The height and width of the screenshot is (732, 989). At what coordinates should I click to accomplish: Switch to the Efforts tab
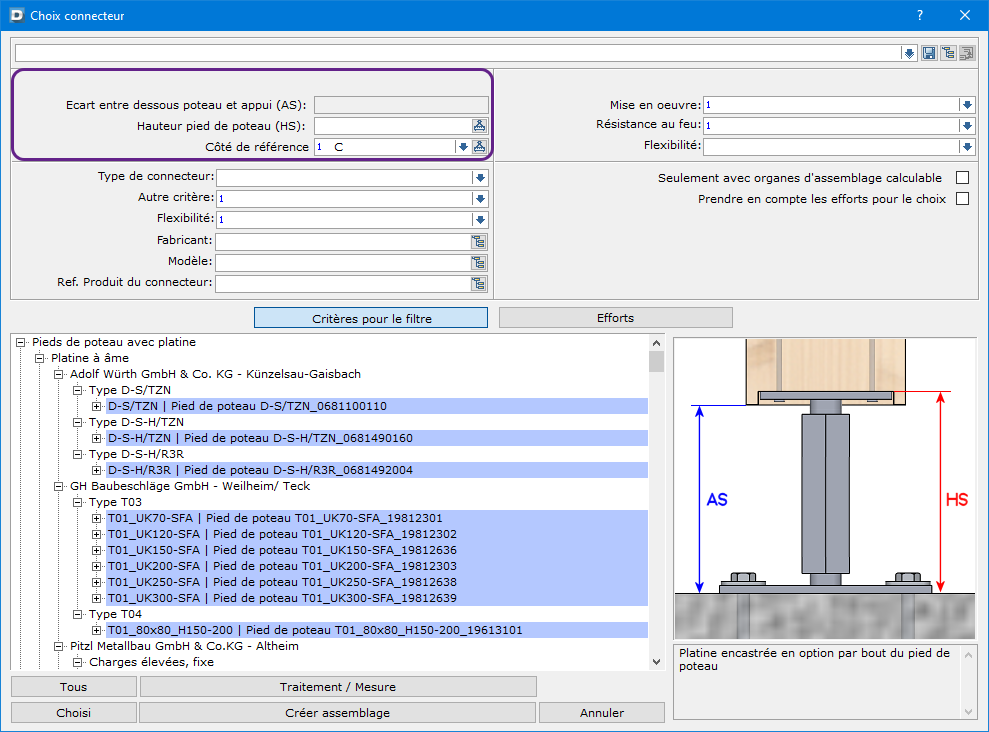pos(615,318)
